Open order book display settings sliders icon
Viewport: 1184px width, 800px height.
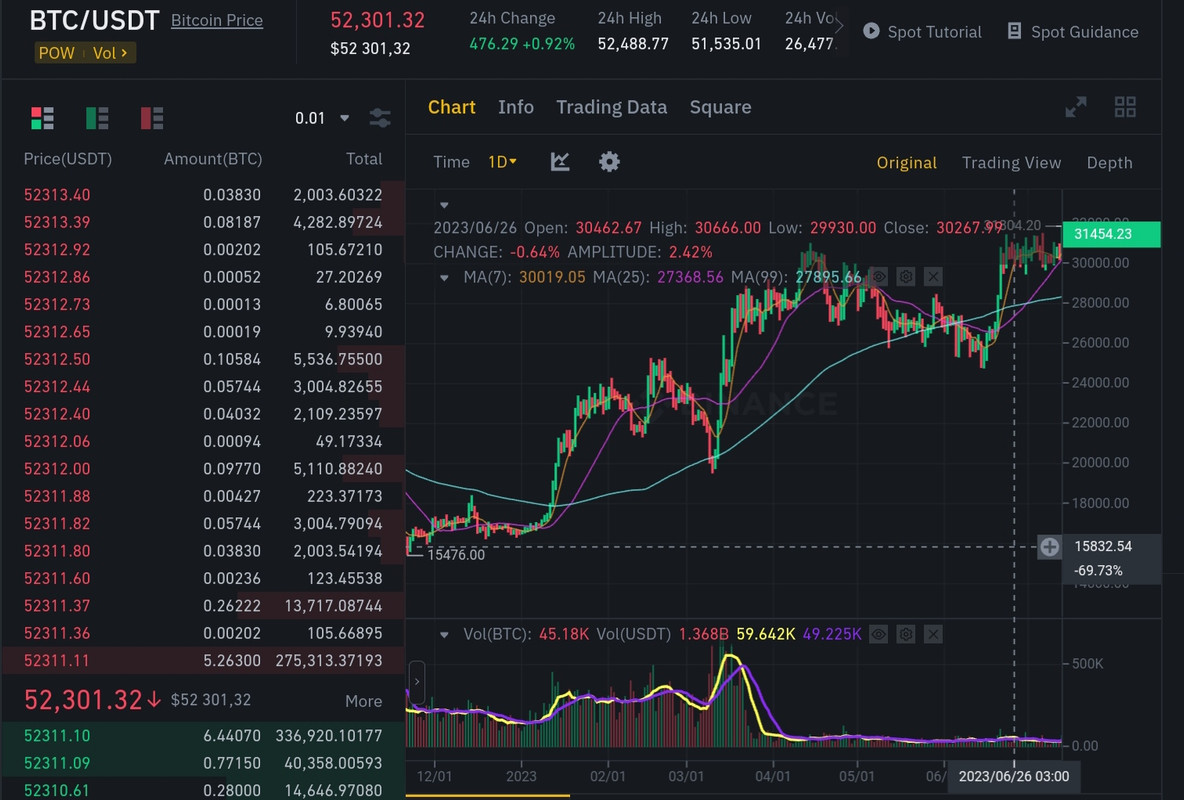click(380, 118)
